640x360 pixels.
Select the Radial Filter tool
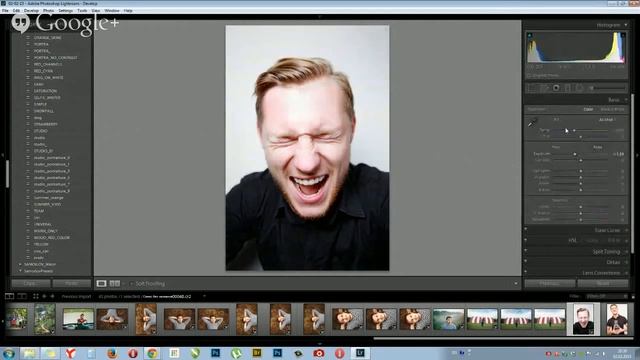pyautogui.click(x=579, y=88)
